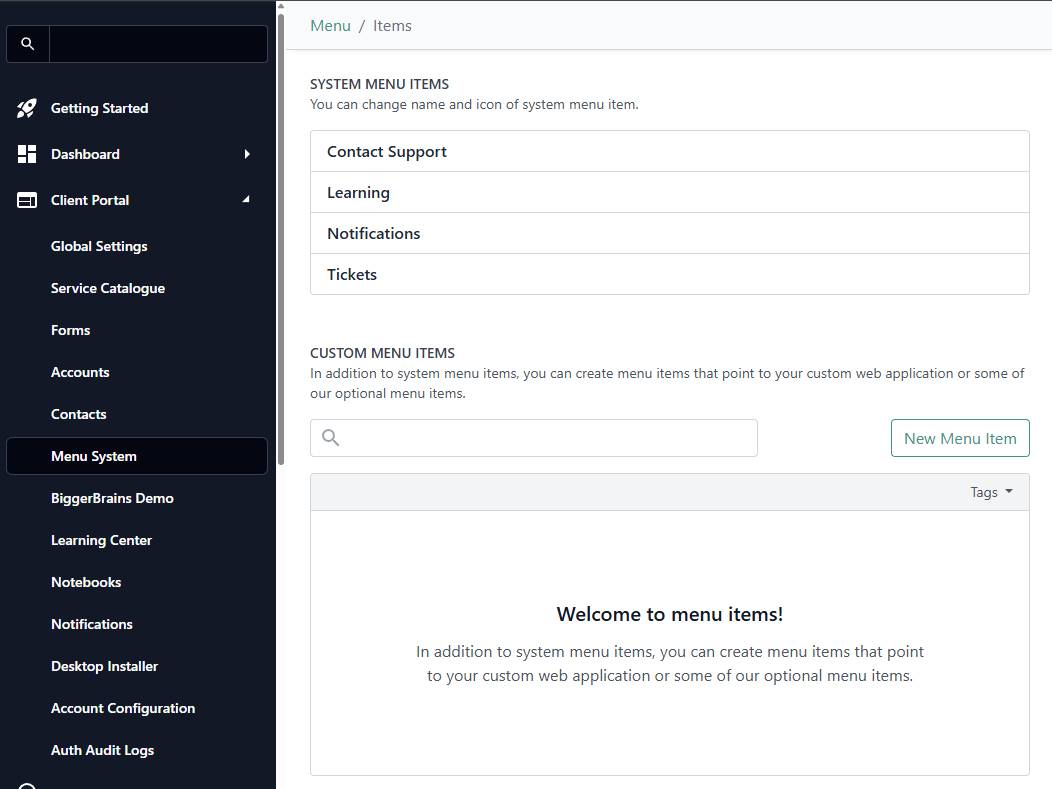Click the Client Portal window icon
Viewport: 1052px width, 789px height.
(x=27, y=200)
